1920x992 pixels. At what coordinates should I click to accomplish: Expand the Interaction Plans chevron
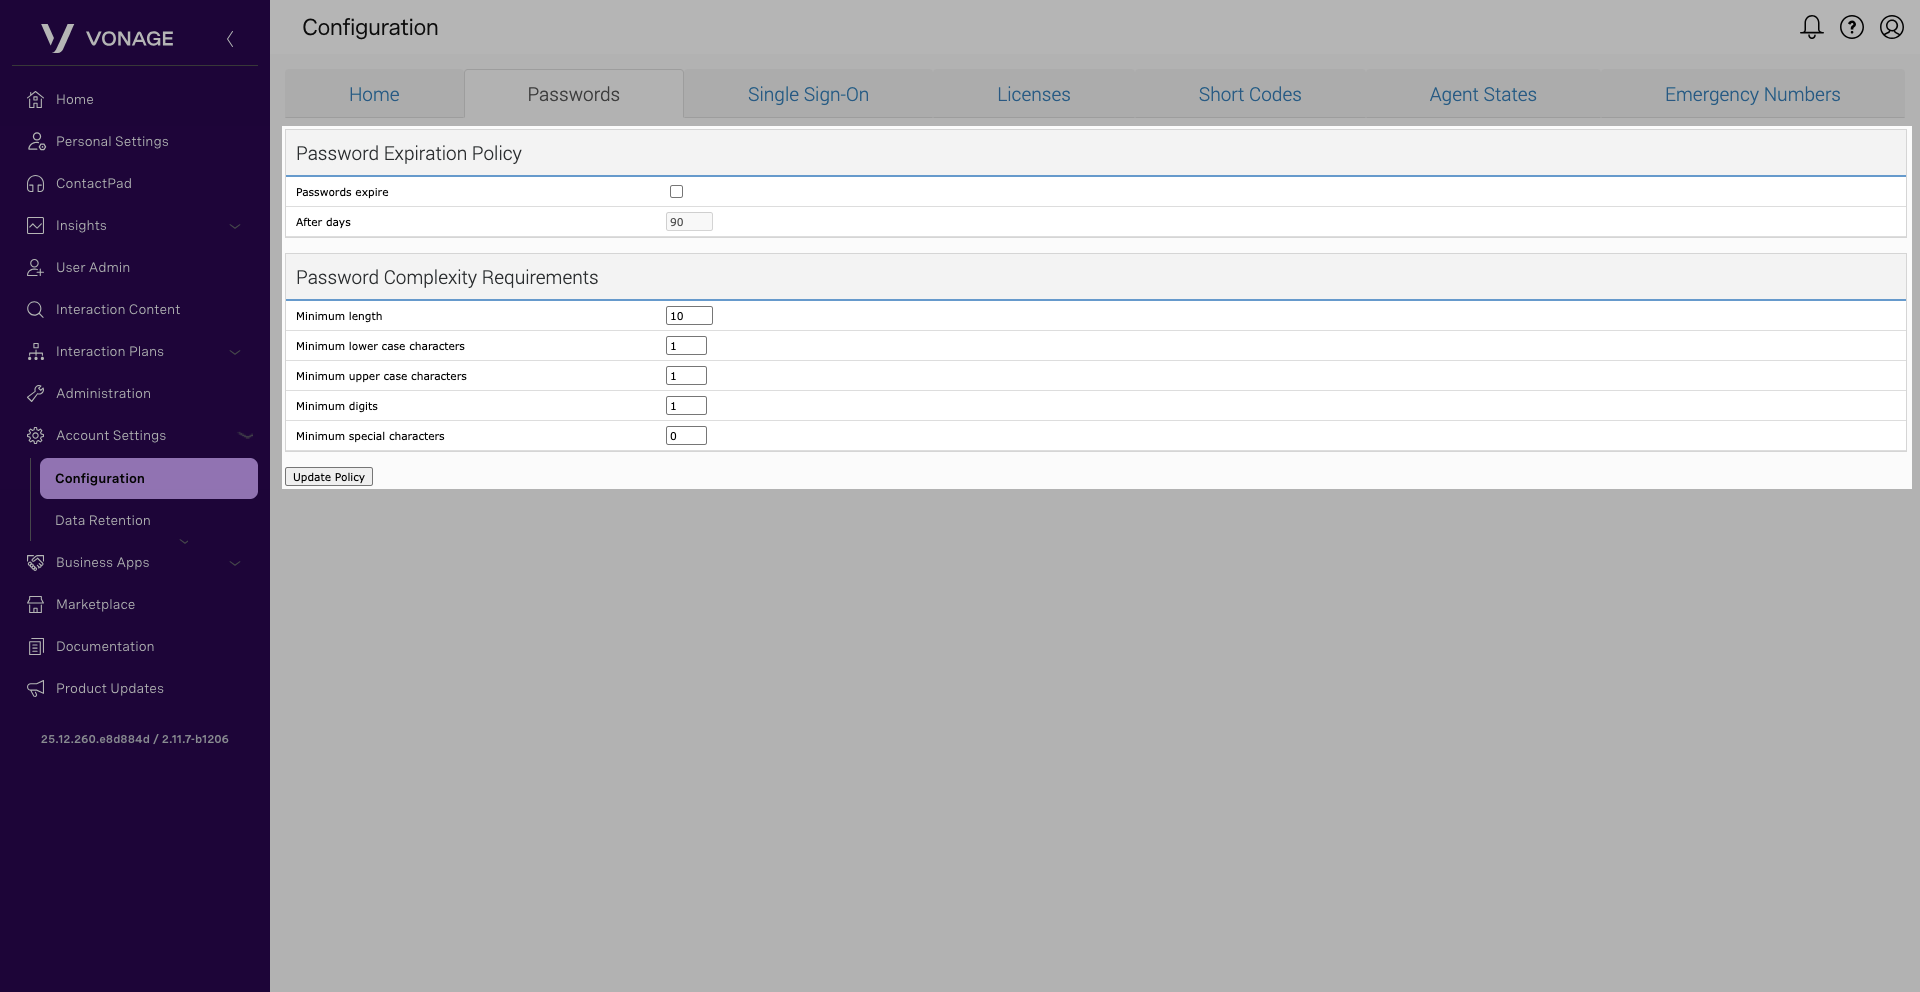point(235,352)
